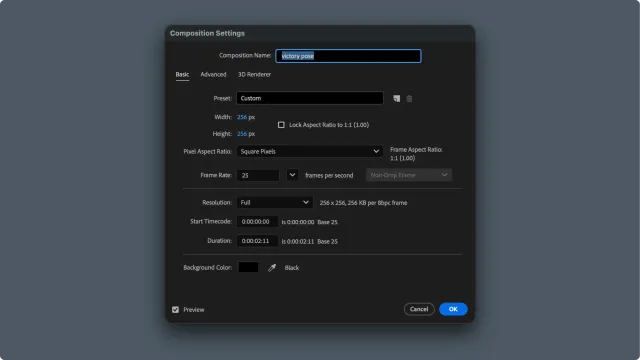Click the Height value 256
640x360 pixels.
click(x=242, y=134)
